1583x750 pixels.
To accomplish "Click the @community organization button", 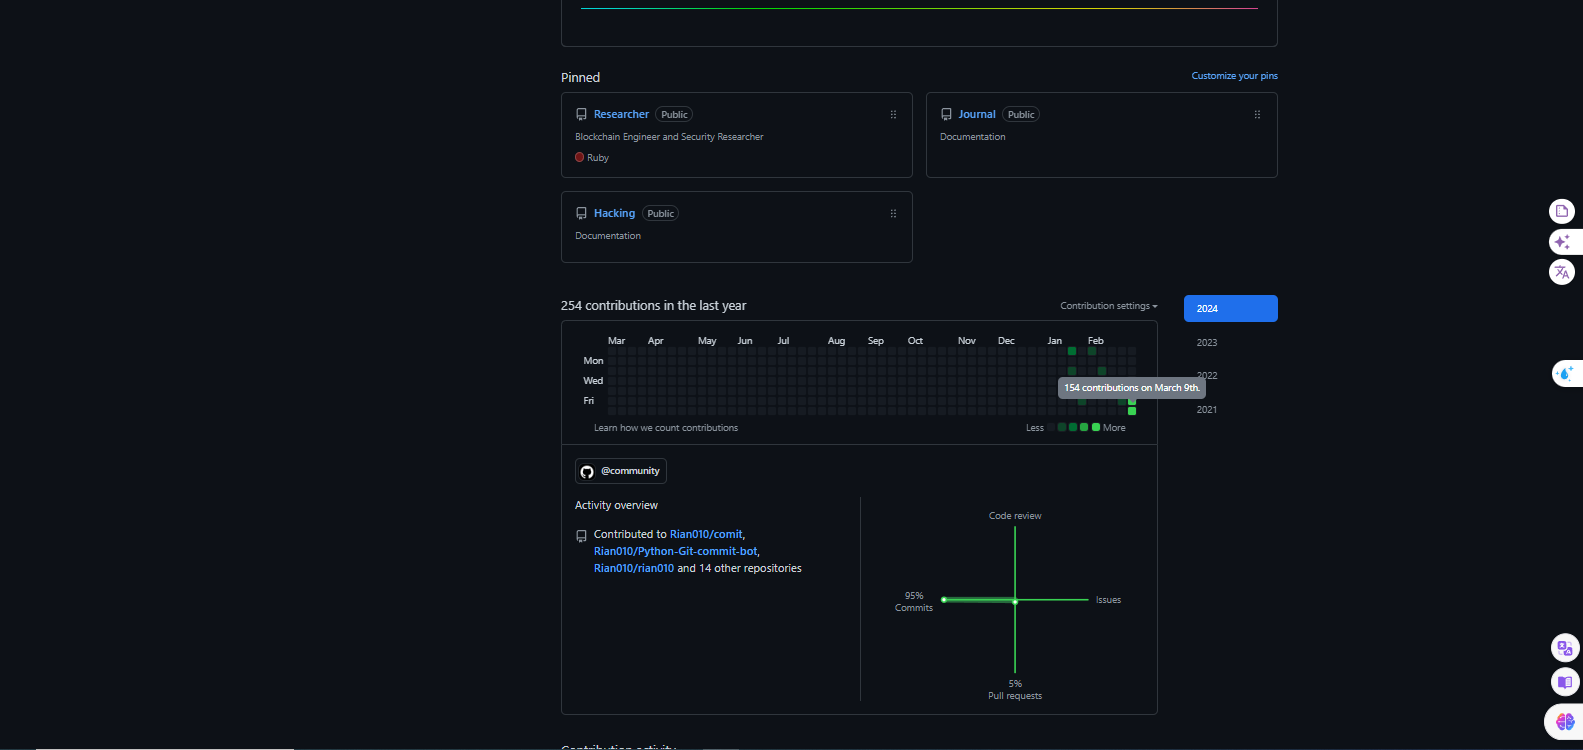I will pos(620,471).
